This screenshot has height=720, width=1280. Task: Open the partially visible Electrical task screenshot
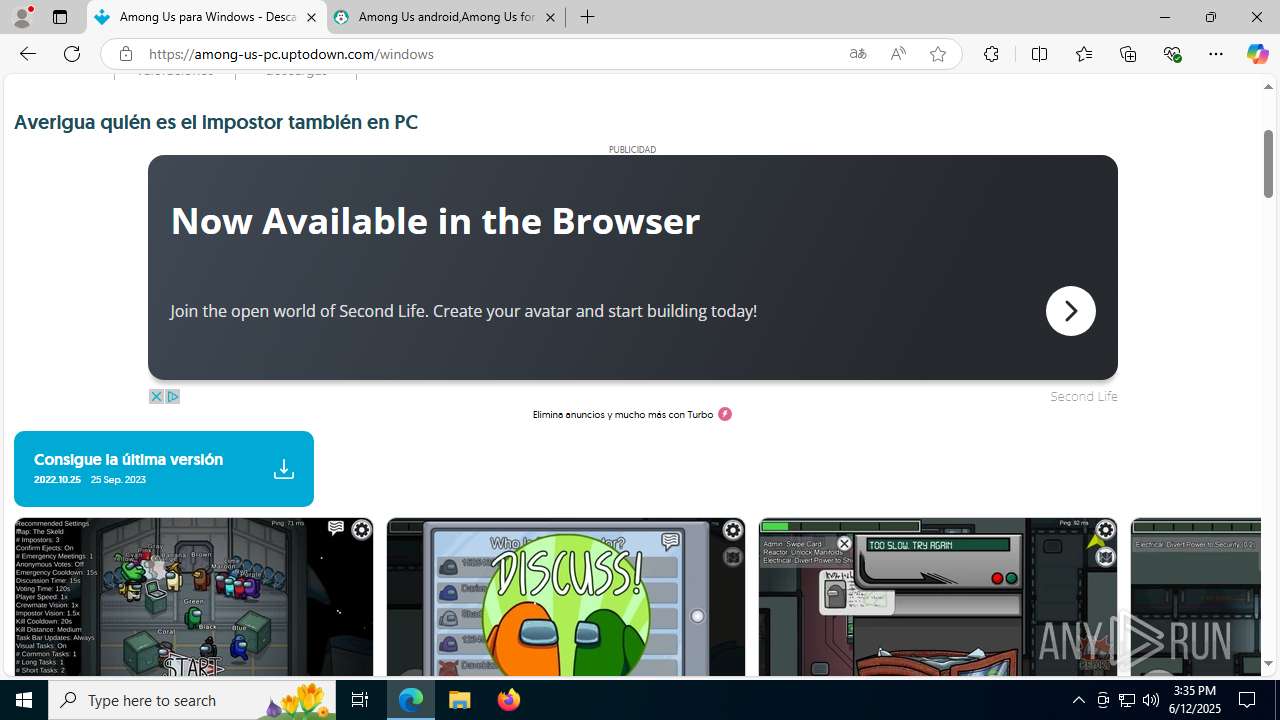pyautogui.click(x=1196, y=597)
